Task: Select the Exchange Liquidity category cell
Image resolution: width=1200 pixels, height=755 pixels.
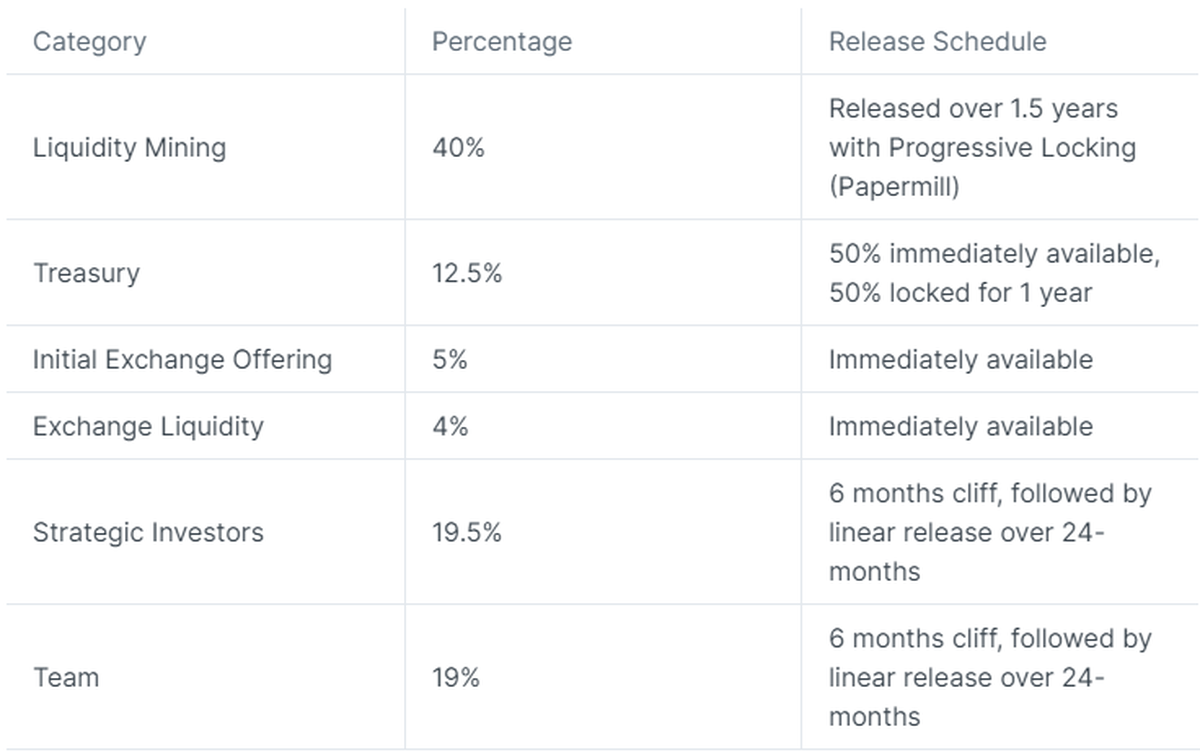Action: [x=148, y=426]
